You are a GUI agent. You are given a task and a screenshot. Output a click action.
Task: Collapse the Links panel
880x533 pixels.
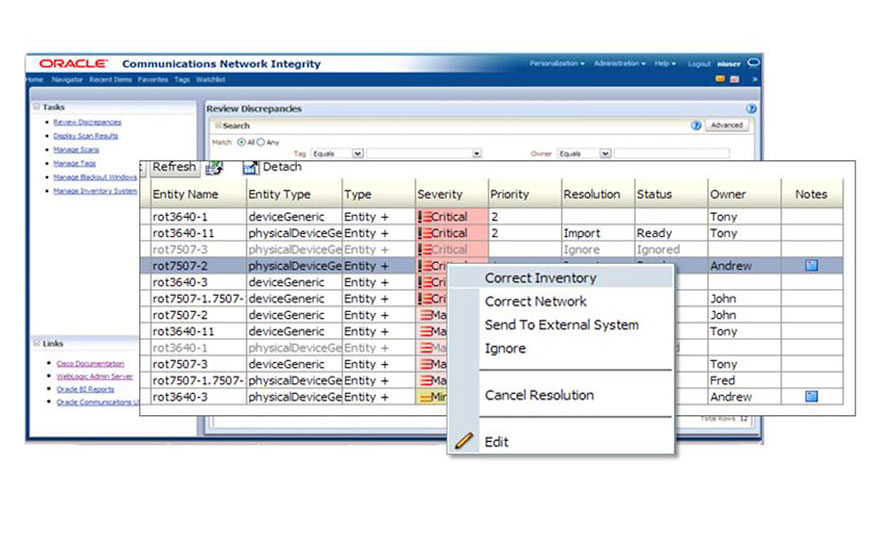coord(36,343)
